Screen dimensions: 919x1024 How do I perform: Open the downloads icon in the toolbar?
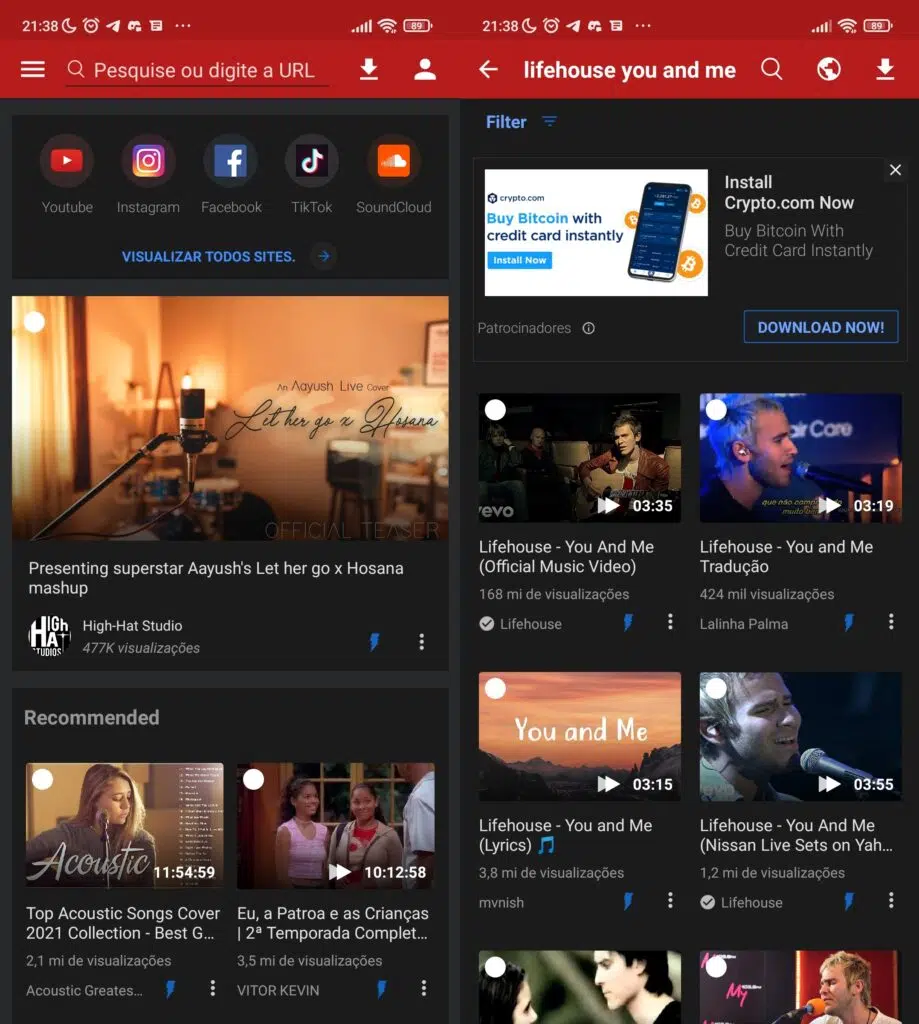tap(369, 70)
